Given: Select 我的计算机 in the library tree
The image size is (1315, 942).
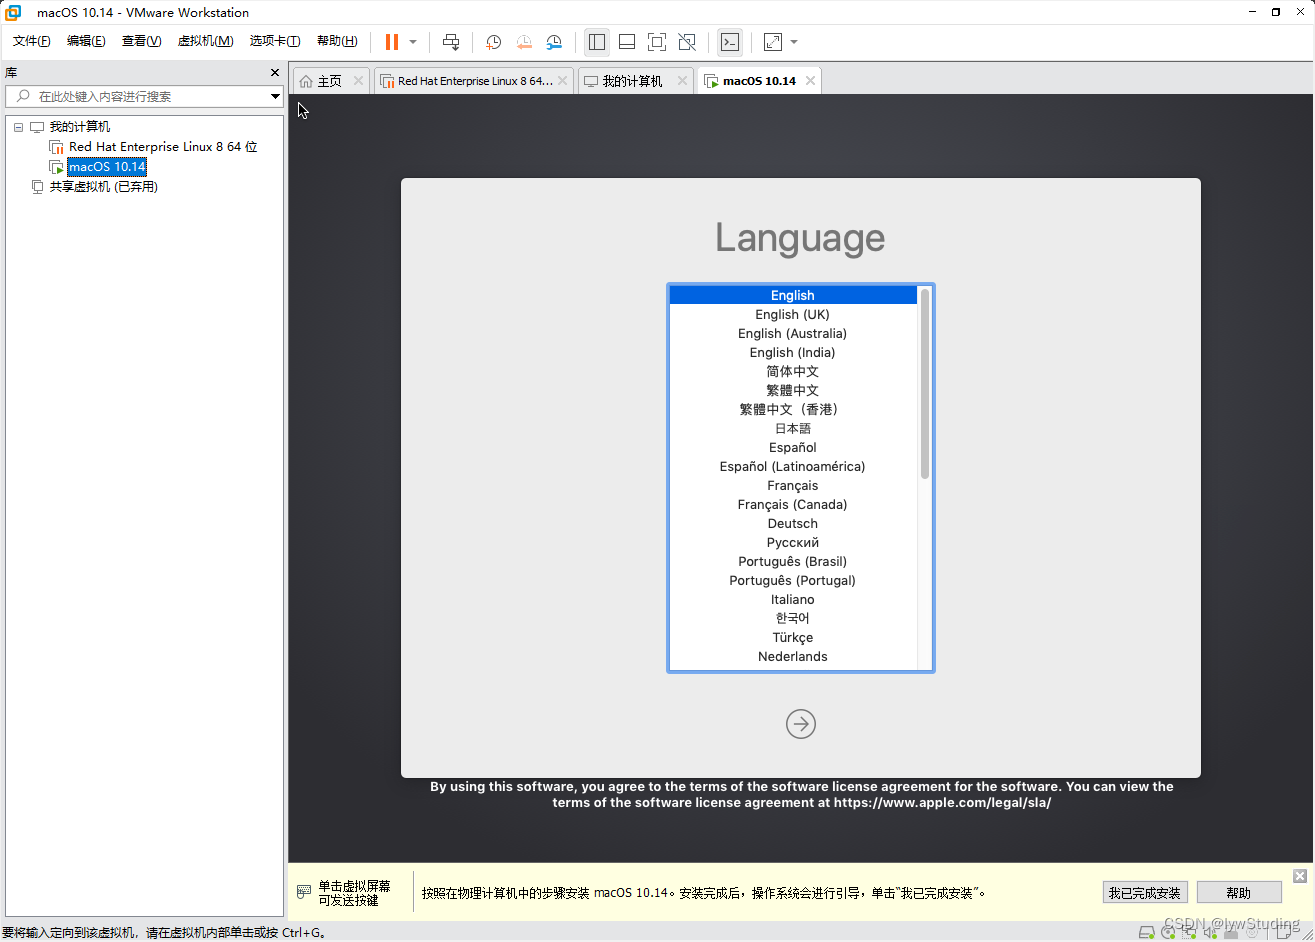Looking at the screenshot, I should 80,127.
